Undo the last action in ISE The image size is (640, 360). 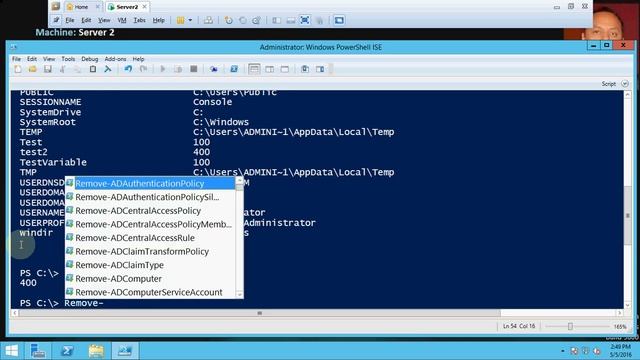128,69
